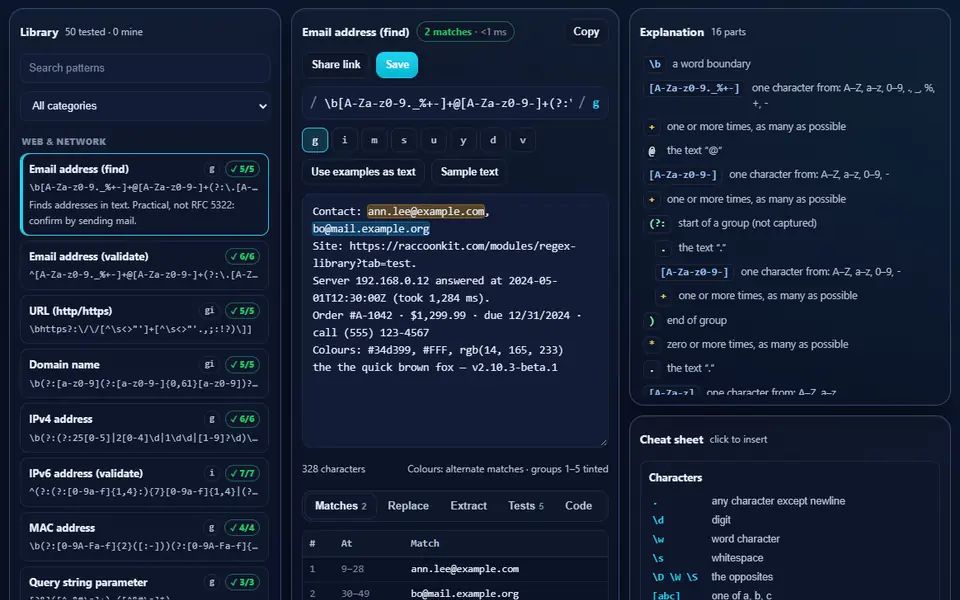Click the \b word boundary explanation token
The height and width of the screenshot is (600, 960).
[x=654, y=64]
